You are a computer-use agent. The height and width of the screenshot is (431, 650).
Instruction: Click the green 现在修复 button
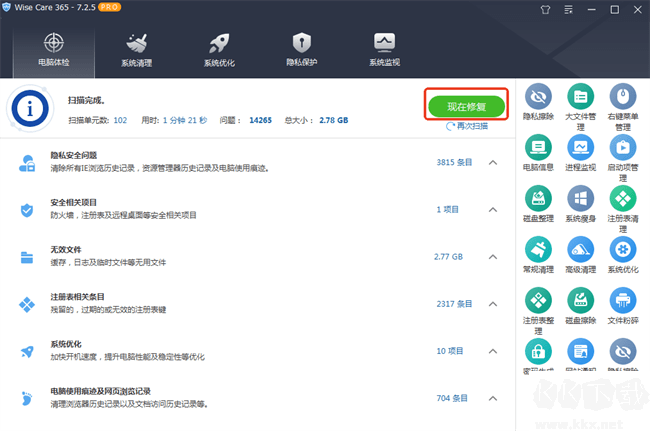coord(466,105)
